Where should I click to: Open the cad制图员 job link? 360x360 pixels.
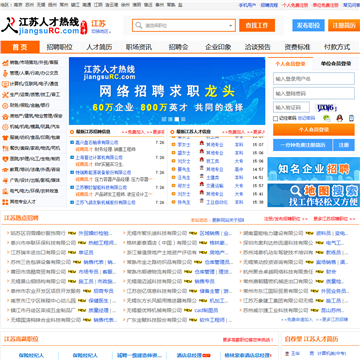click(x=206, y=311)
